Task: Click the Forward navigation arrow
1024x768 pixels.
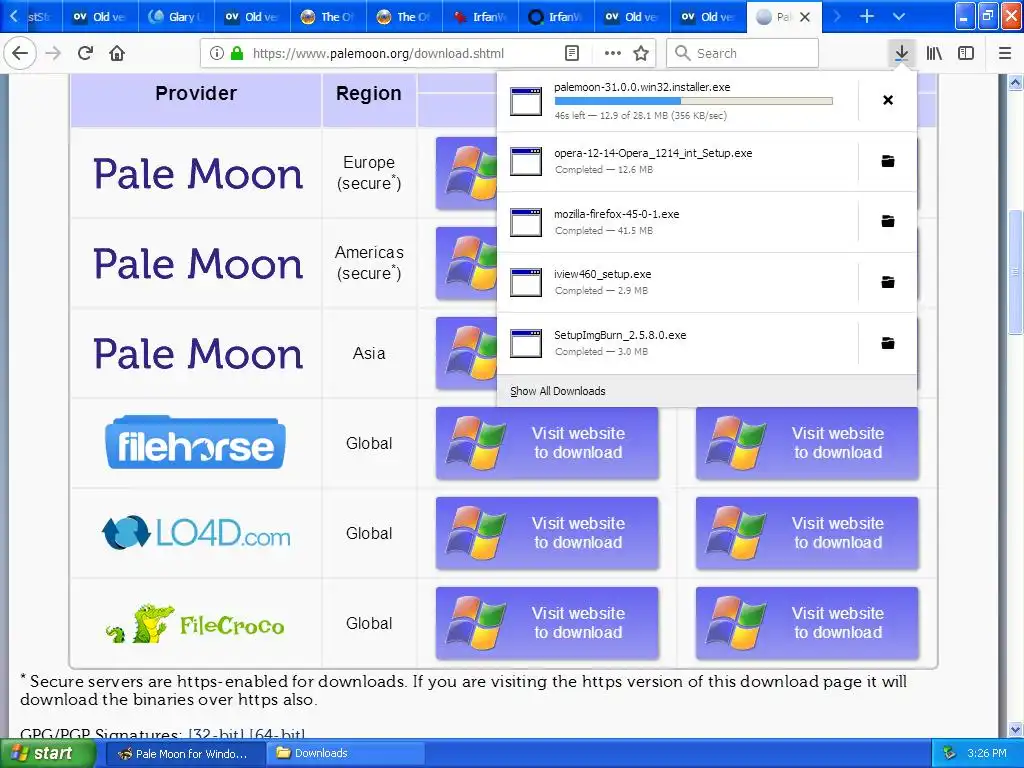Action: point(53,53)
